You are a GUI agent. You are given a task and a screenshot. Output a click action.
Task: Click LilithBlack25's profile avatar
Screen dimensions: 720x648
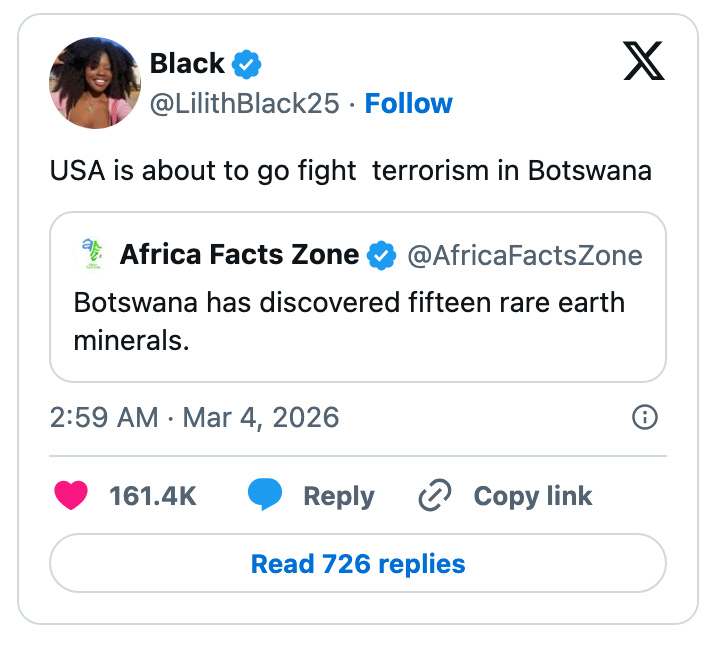pyautogui.click(x=94, y=83)
